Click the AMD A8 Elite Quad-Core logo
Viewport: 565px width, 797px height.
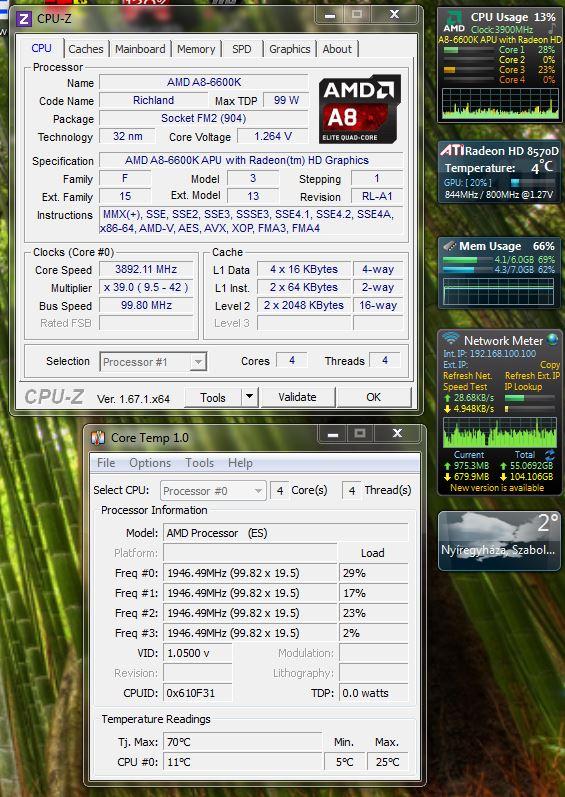click(360, 109)
